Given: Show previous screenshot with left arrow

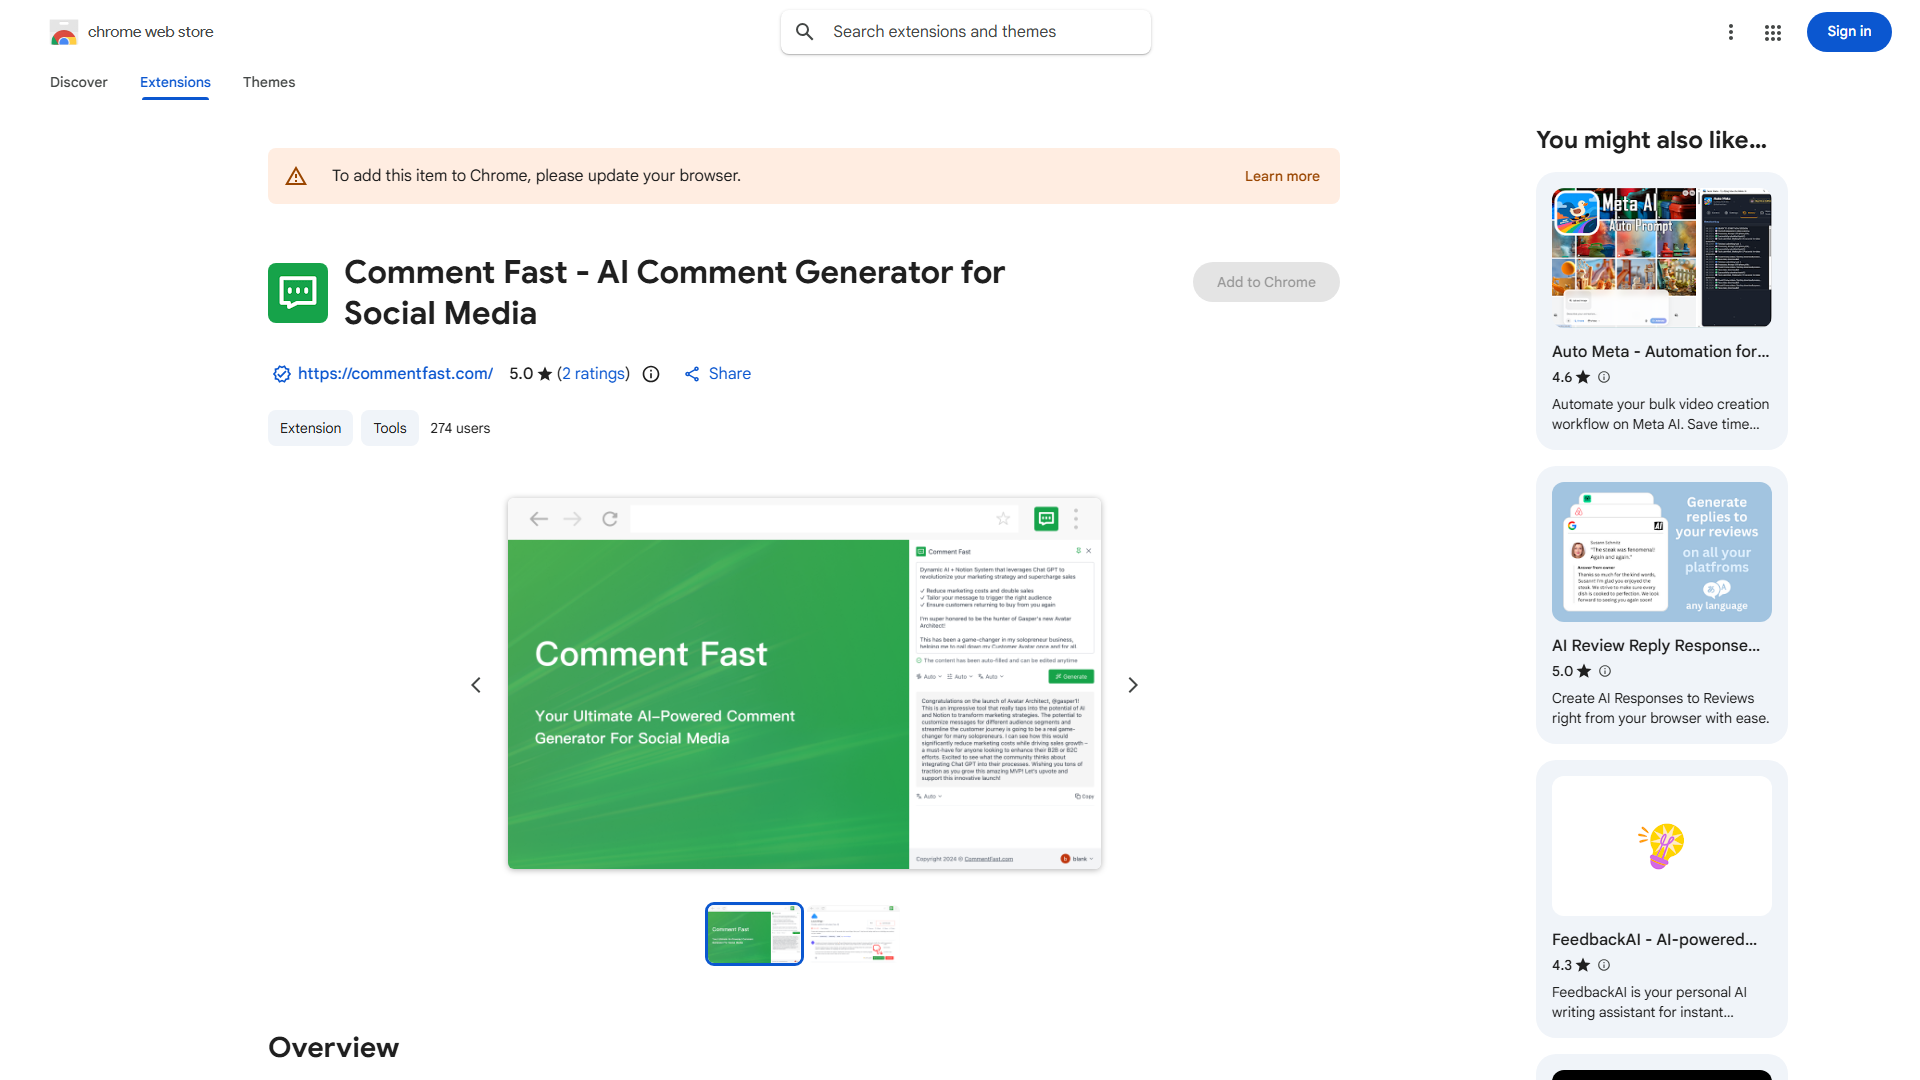Looking at the screenshot, I should 476,685.
